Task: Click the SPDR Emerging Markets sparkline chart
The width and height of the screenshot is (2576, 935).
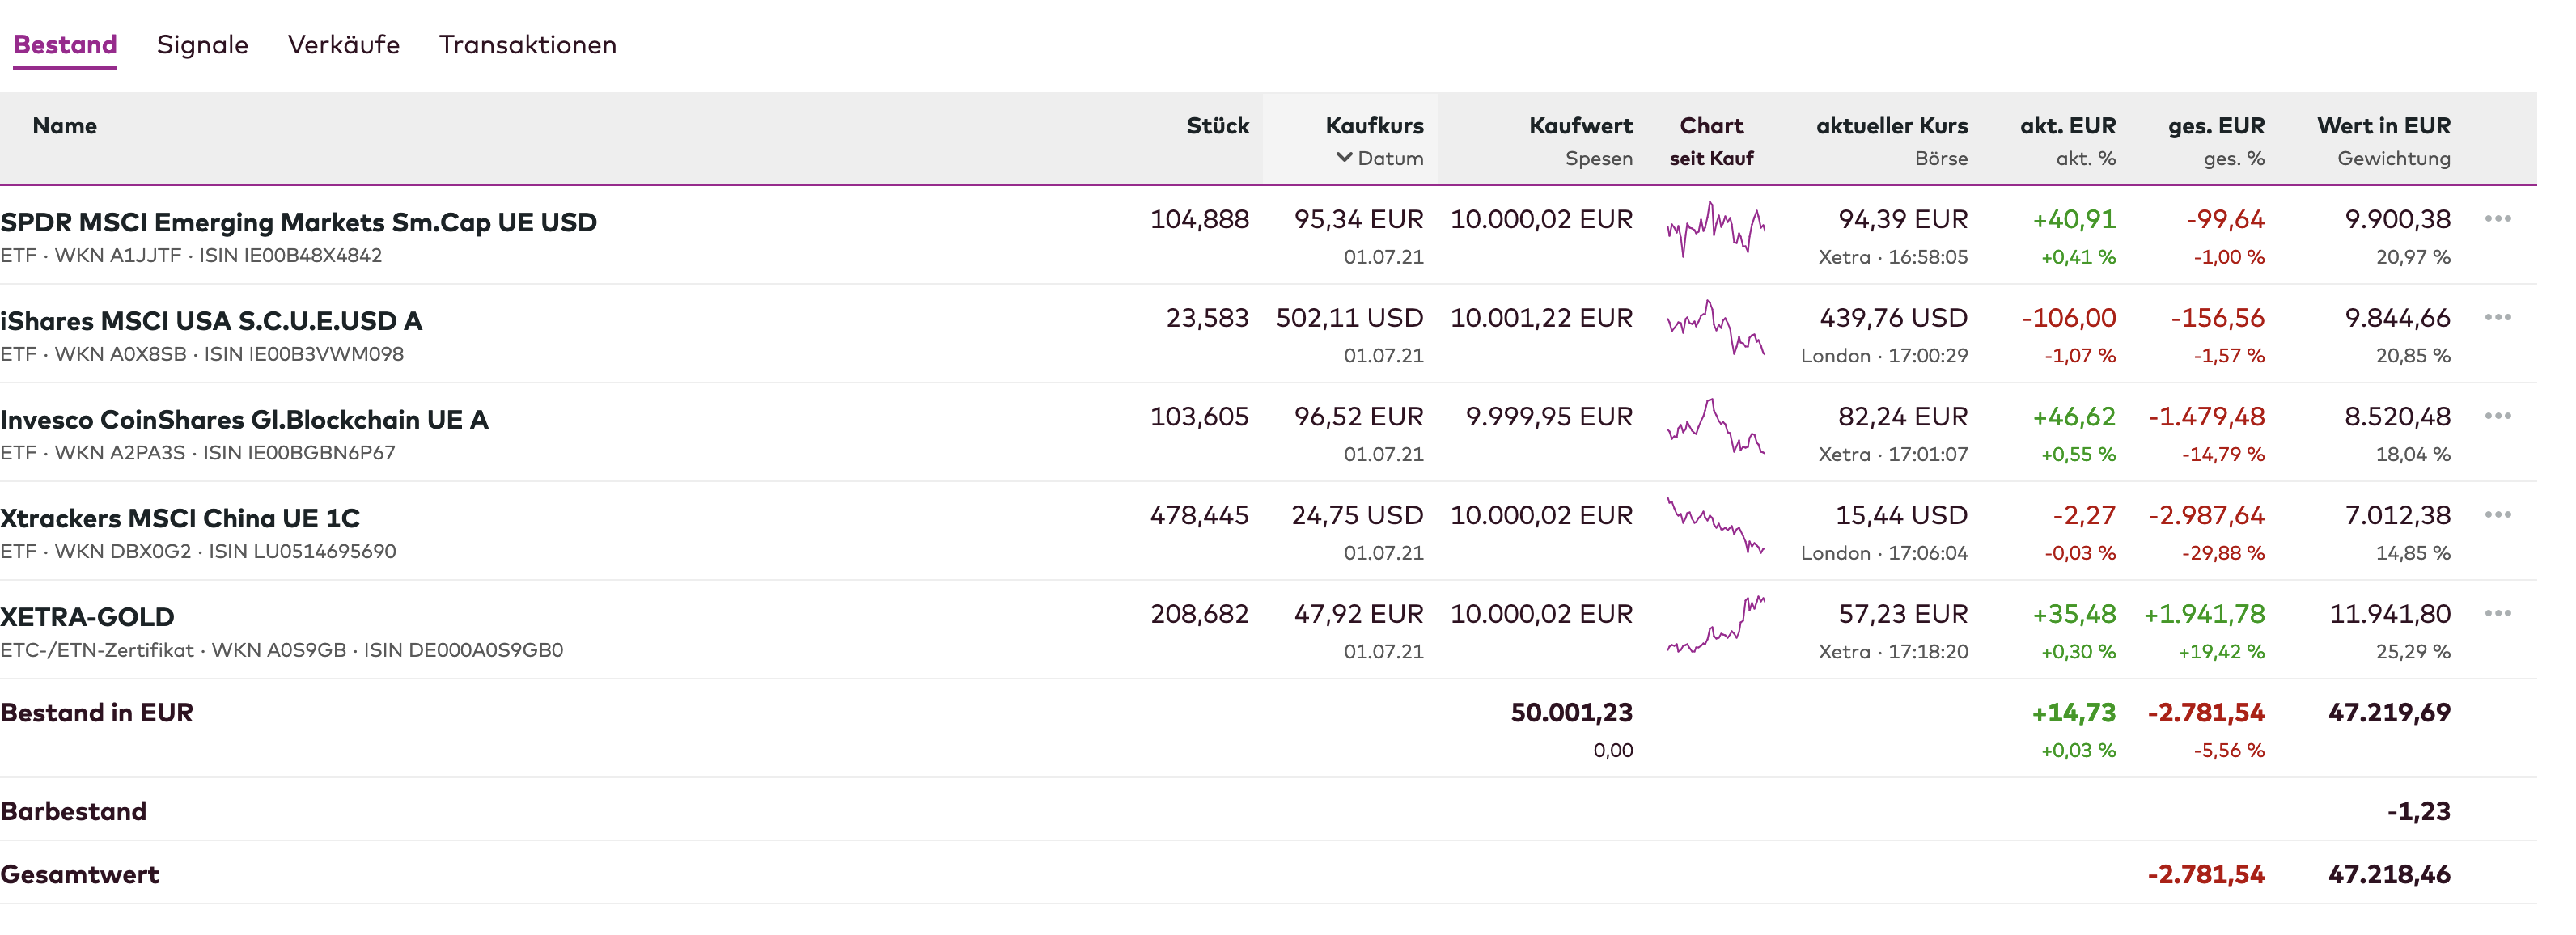Action: coord(1715,230)
